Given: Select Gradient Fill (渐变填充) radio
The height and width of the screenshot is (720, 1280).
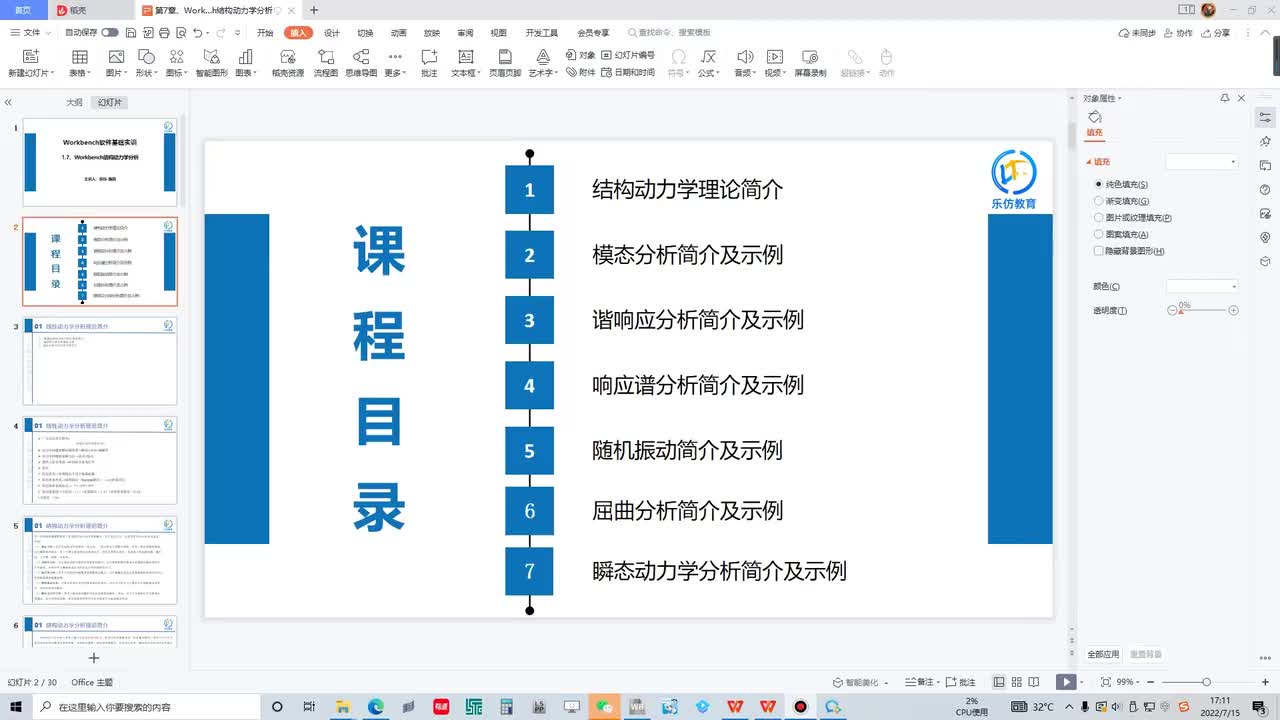Looking at the screenshot, I should (1099, 201).
